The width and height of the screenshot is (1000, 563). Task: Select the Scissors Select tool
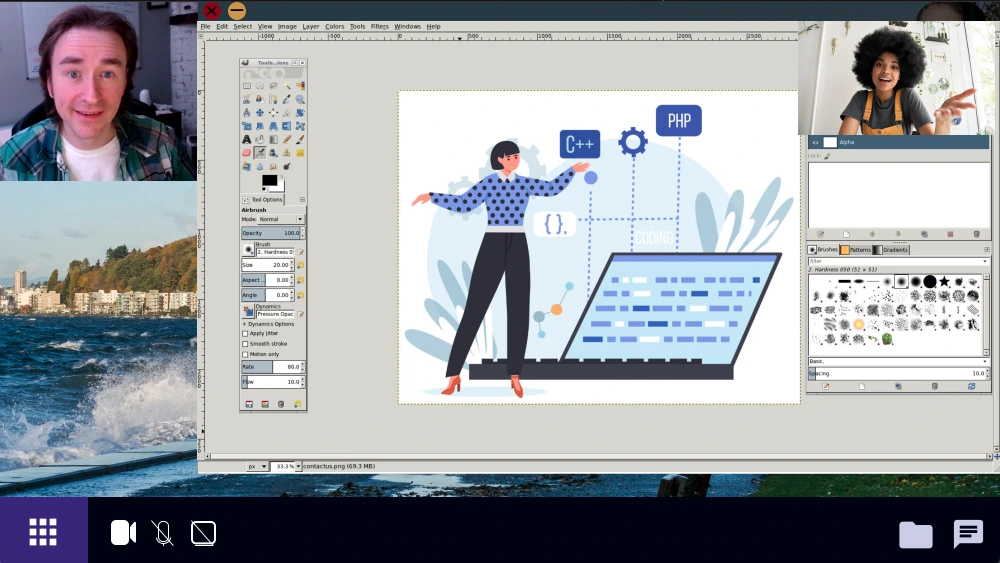pos(247,99)
